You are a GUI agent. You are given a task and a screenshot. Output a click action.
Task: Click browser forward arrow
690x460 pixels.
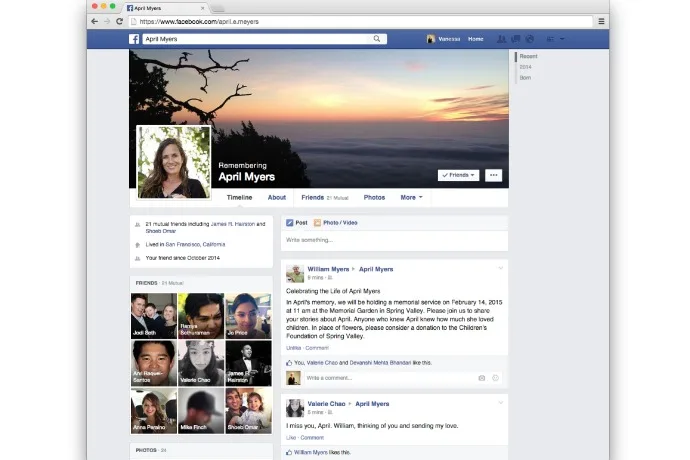click(x=107, y=21)
